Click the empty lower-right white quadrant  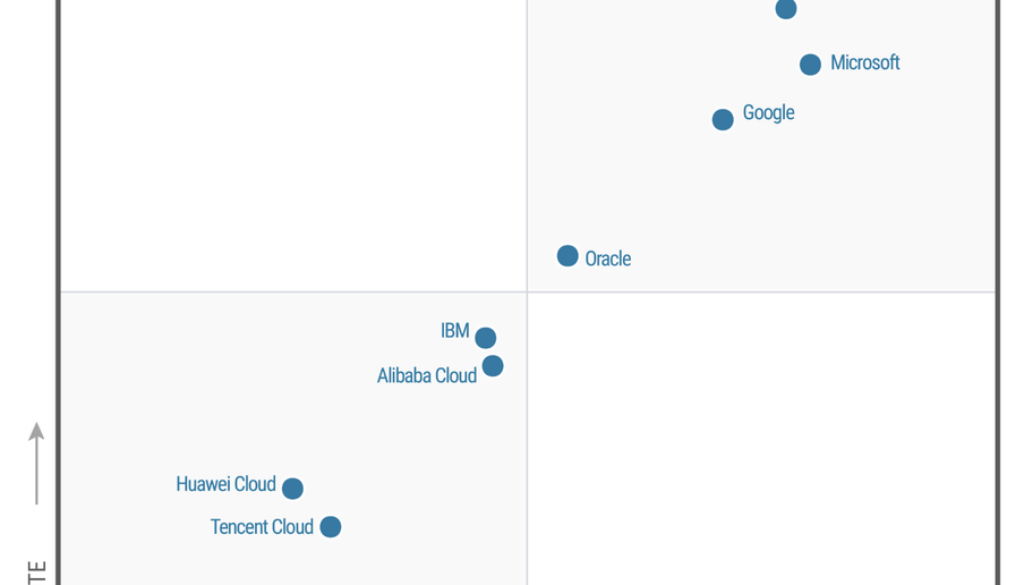760,440
